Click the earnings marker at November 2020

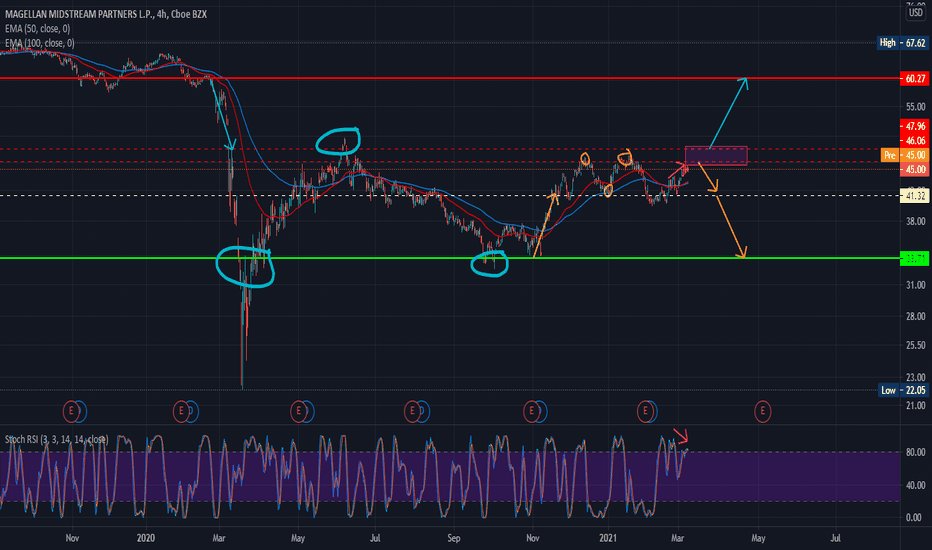click(531, 411)
